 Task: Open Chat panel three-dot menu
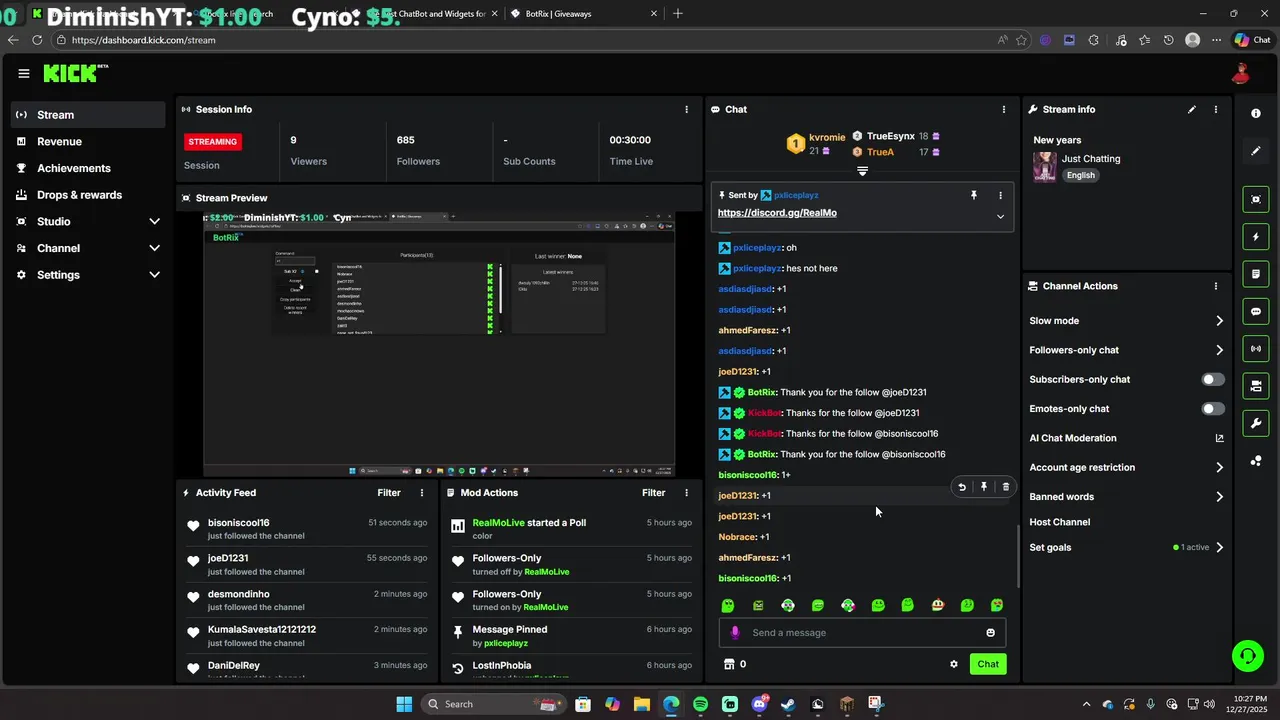tap(1004, 109)
